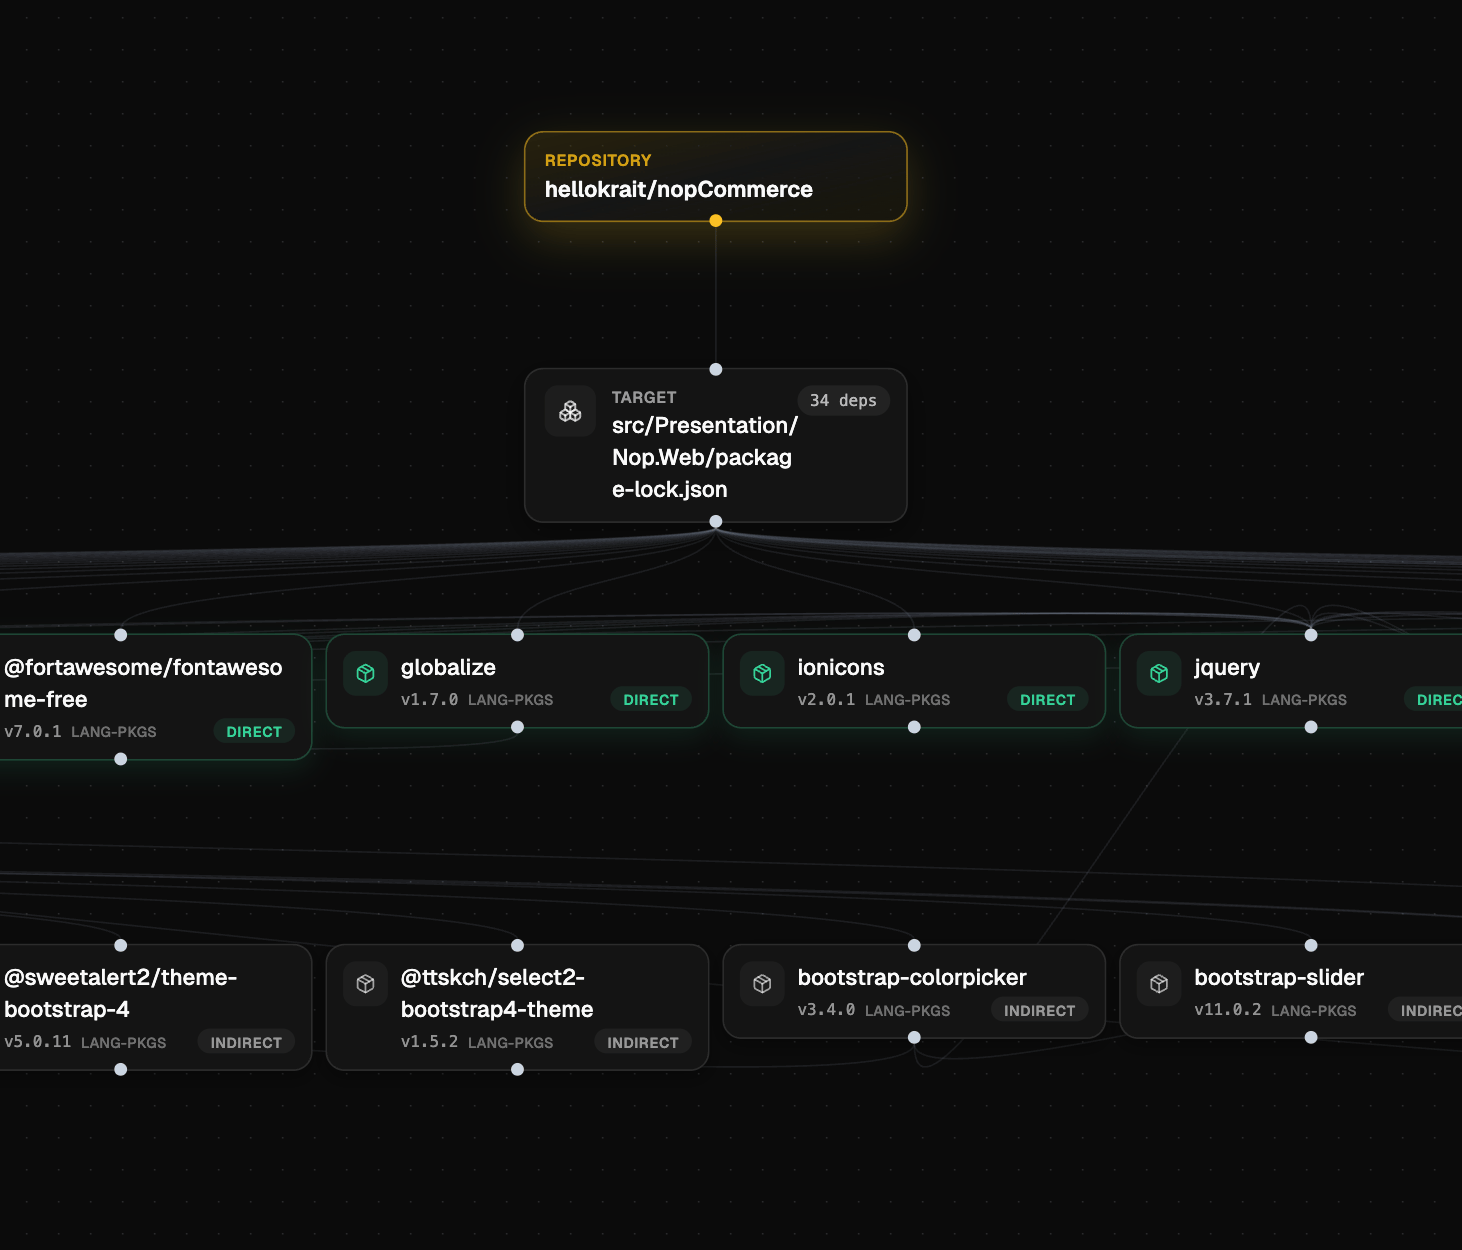This screenshot has height=1250, width=1462.
Task: Select the @sweetalert2/theme-bootstrap-4 package name
Action: (121, 993)
